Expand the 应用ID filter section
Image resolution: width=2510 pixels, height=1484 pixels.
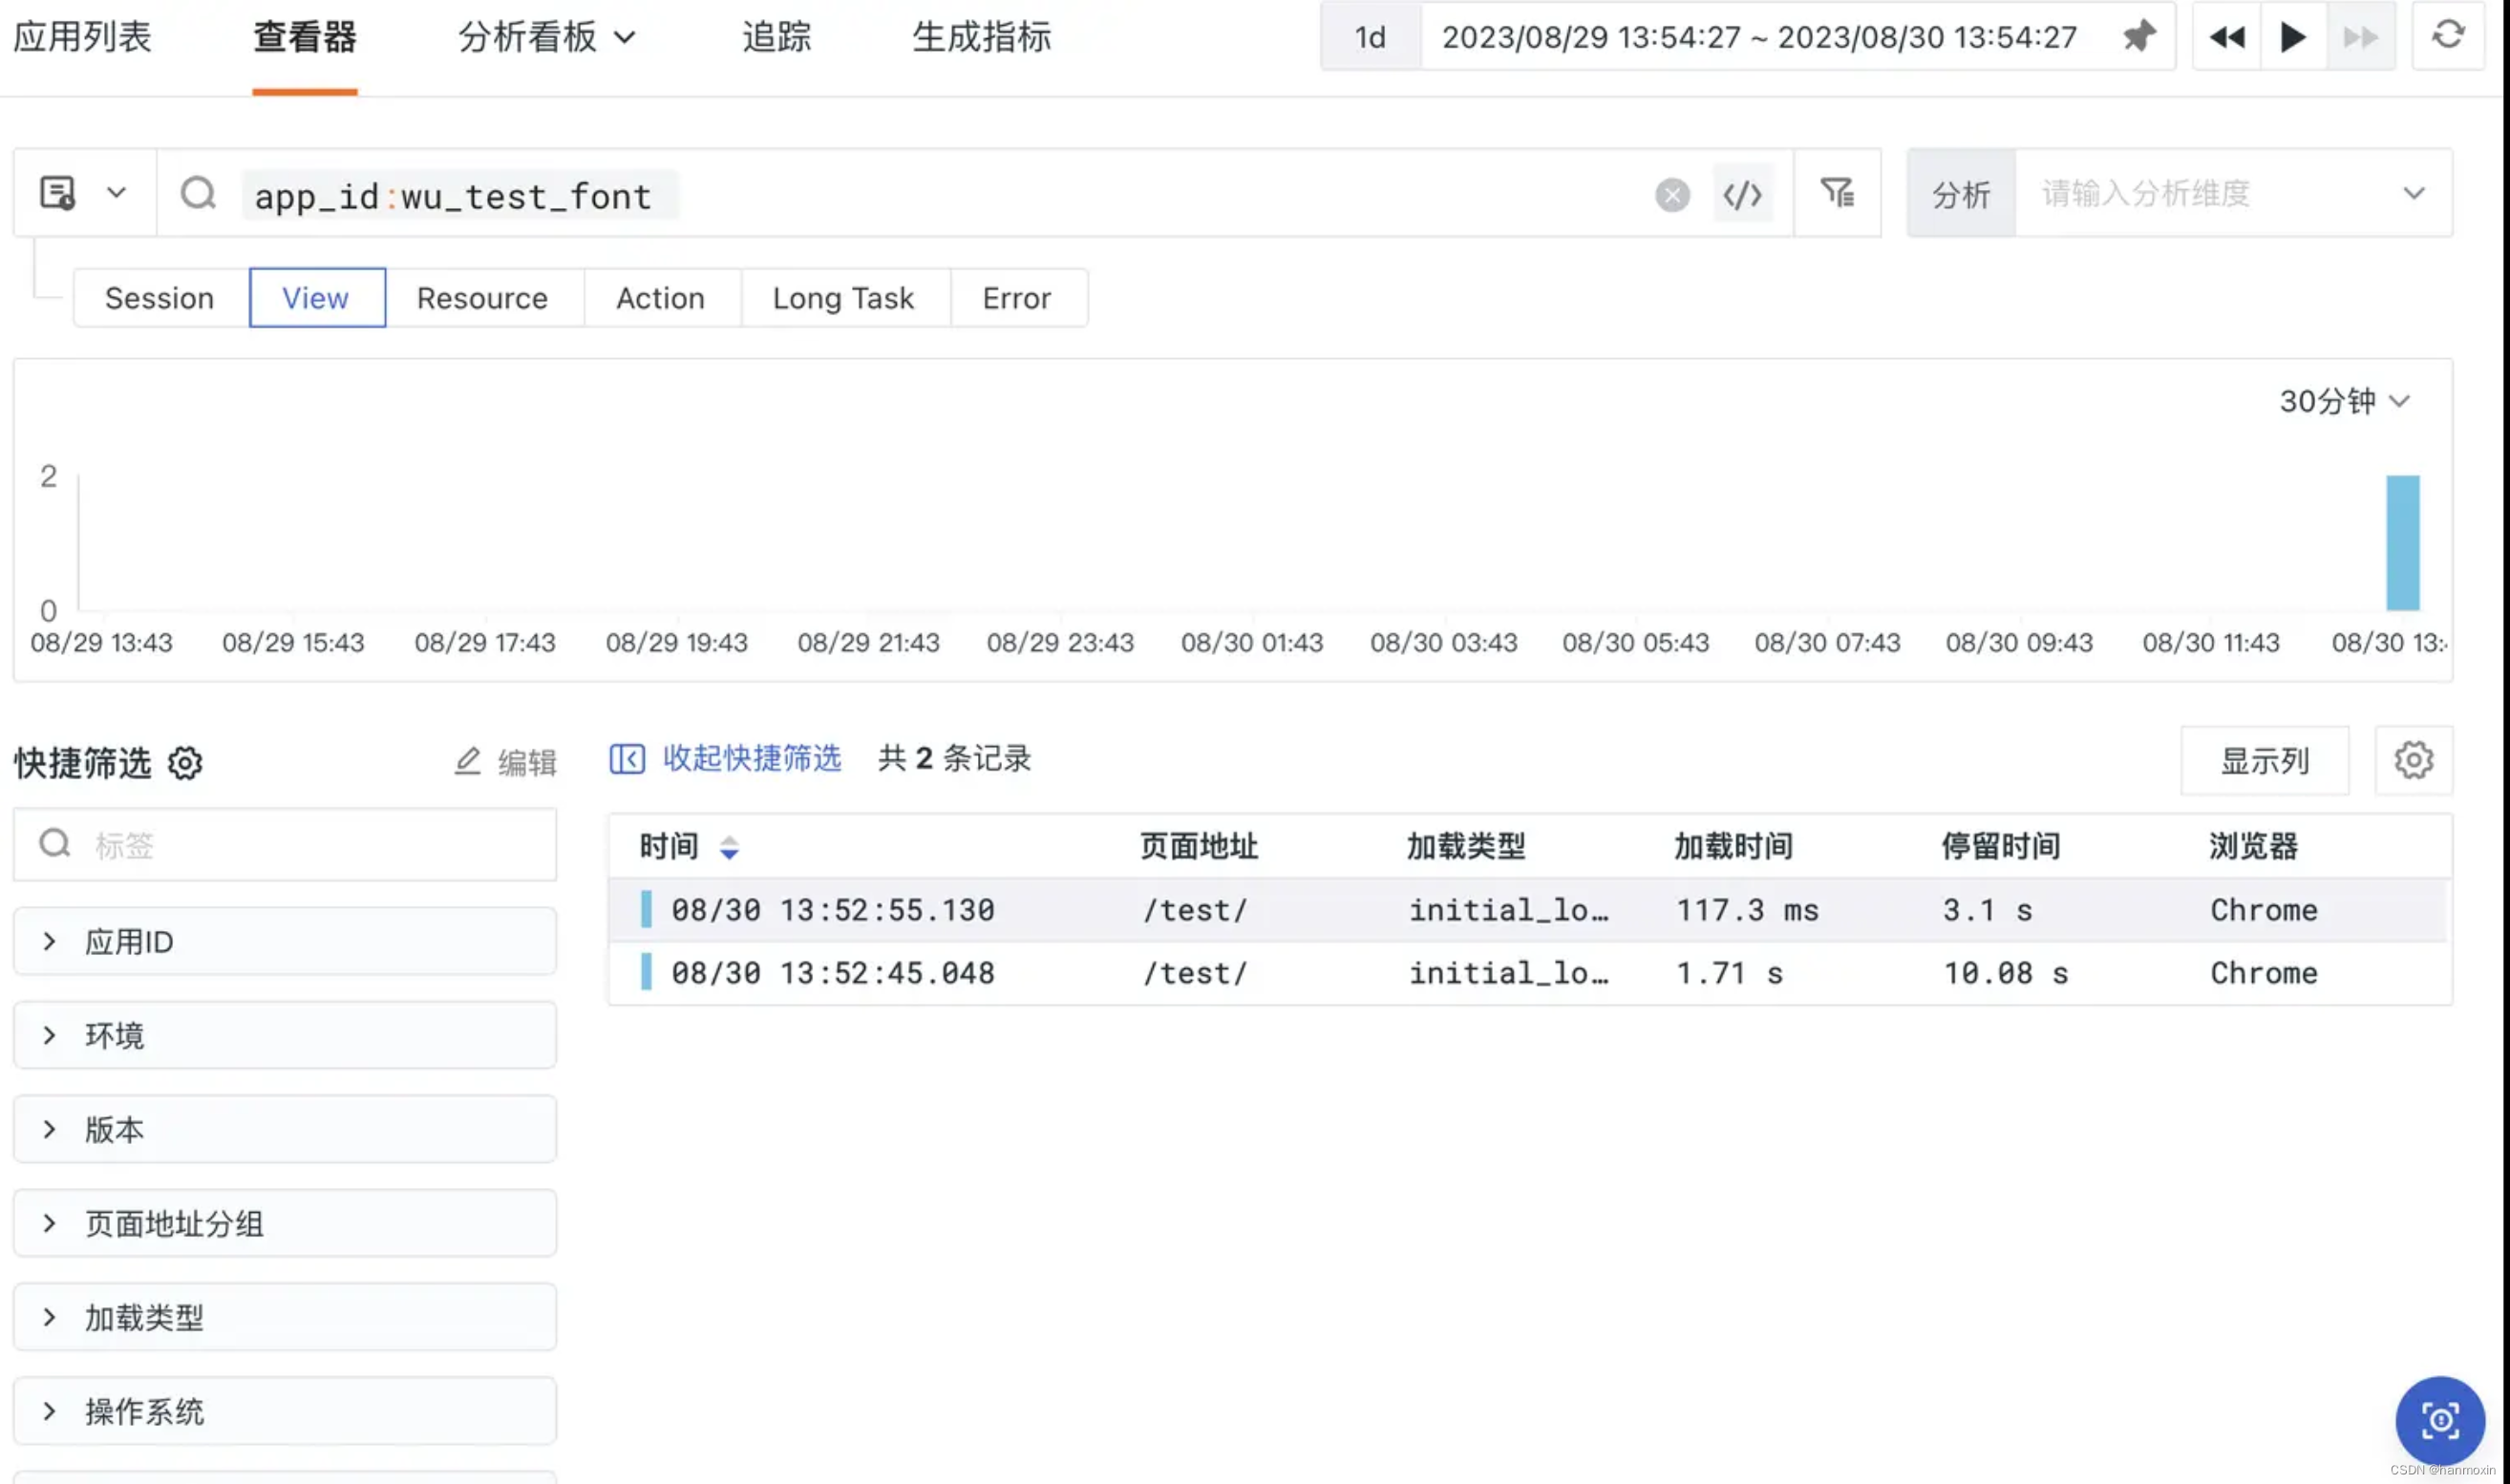[128, 941]
